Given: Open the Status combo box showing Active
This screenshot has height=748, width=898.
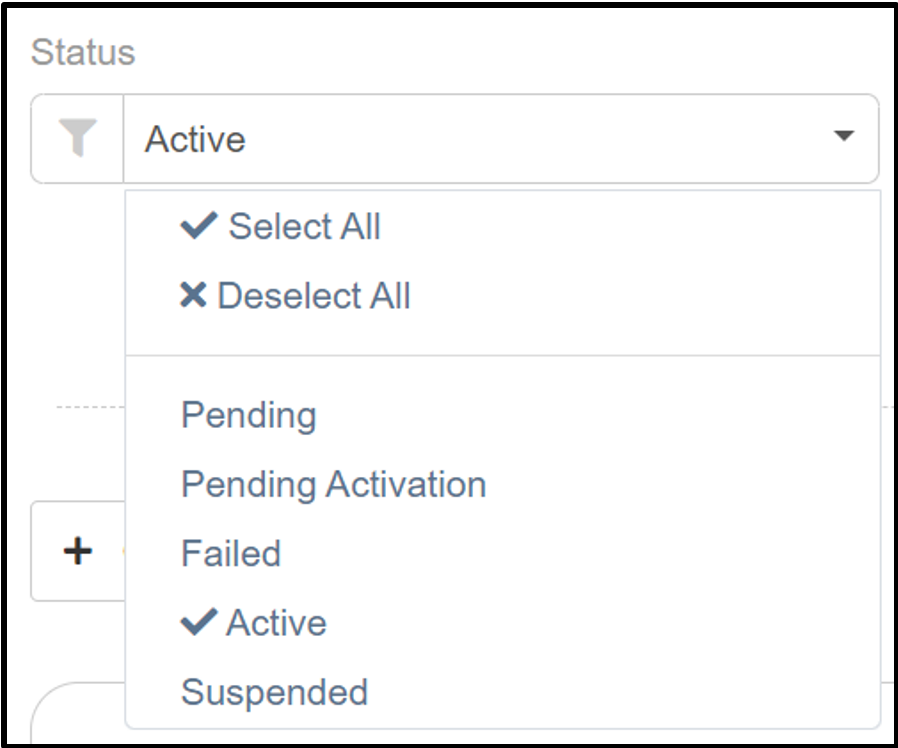Looking at the screenshot, I should (x=501, y=139).
